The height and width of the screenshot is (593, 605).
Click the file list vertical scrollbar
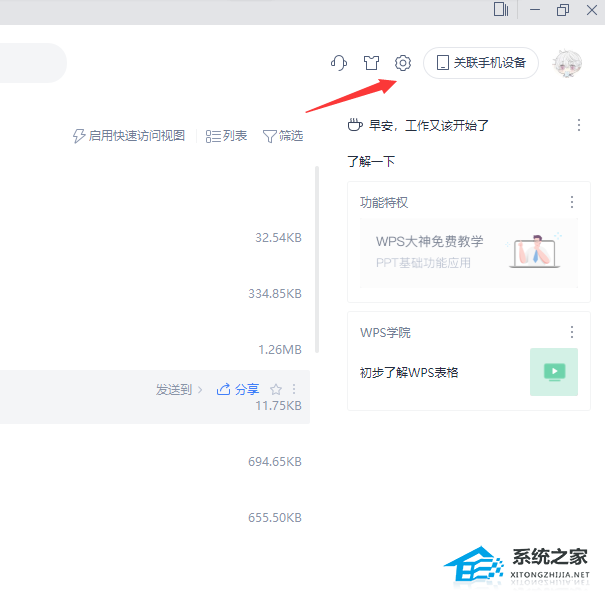coord(317,260)
